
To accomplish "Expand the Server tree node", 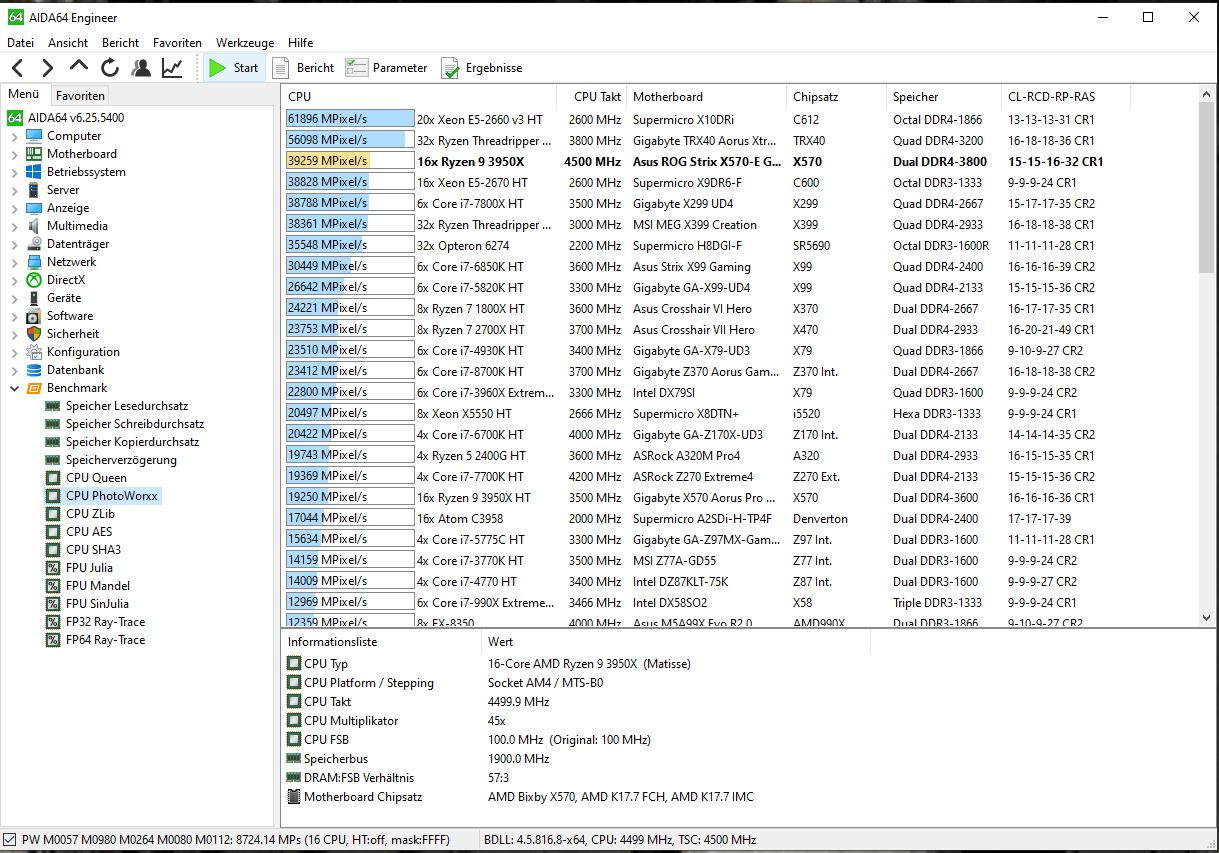I will 14,190.
